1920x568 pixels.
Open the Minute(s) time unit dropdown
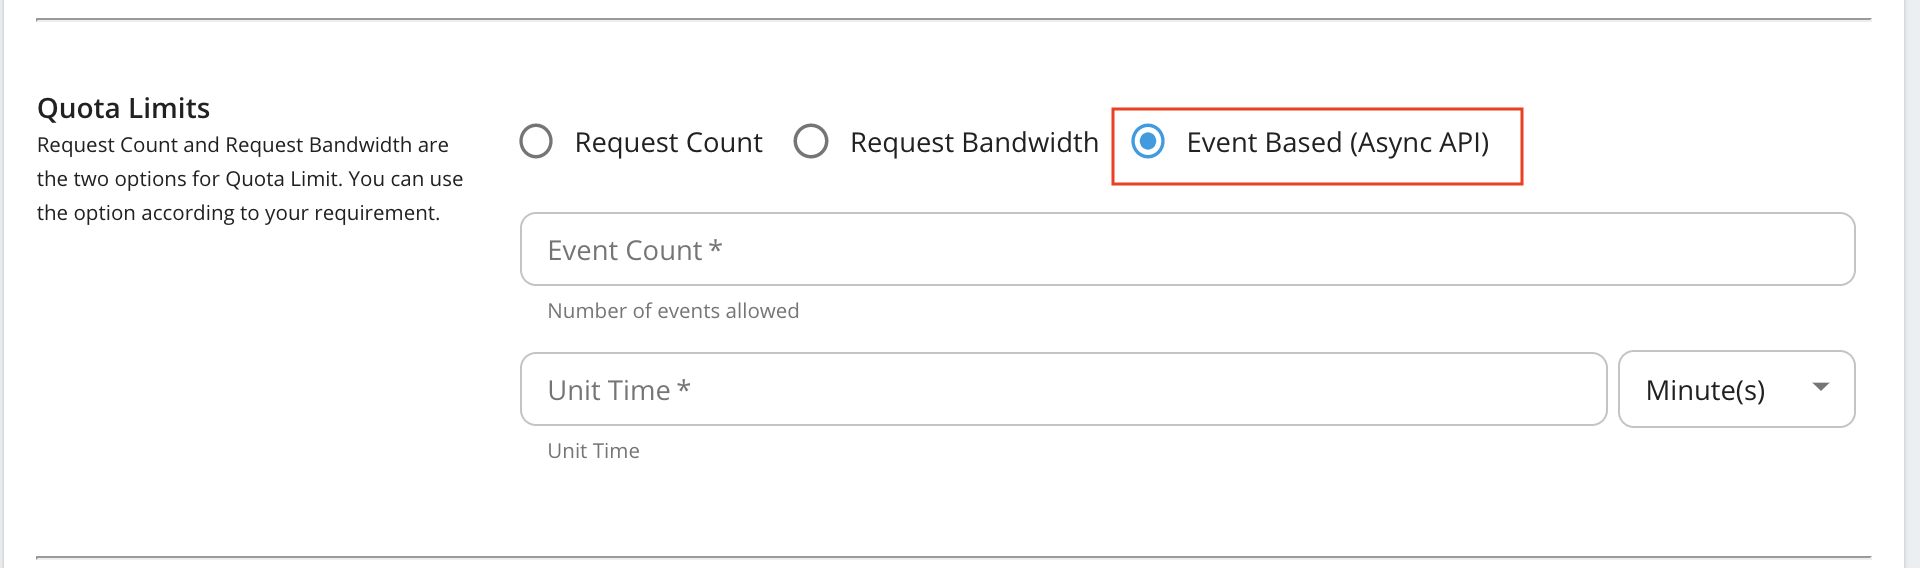point(1736,389)
